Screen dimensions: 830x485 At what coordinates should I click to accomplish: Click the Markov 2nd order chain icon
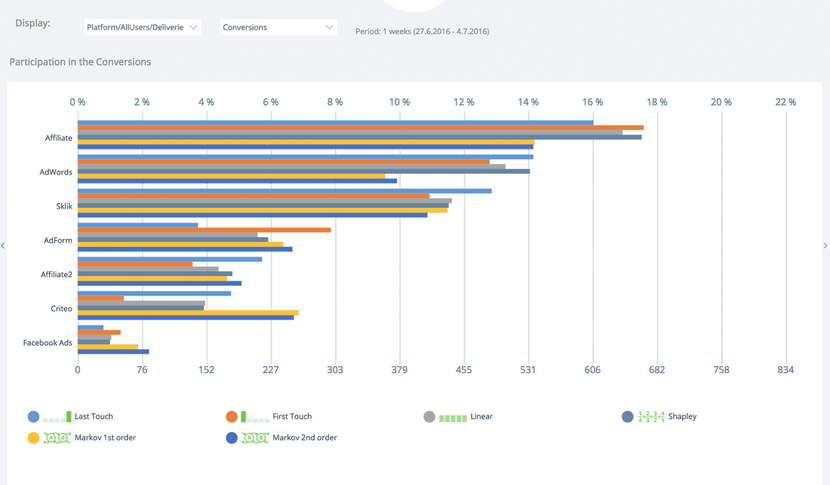click(255, 438)
